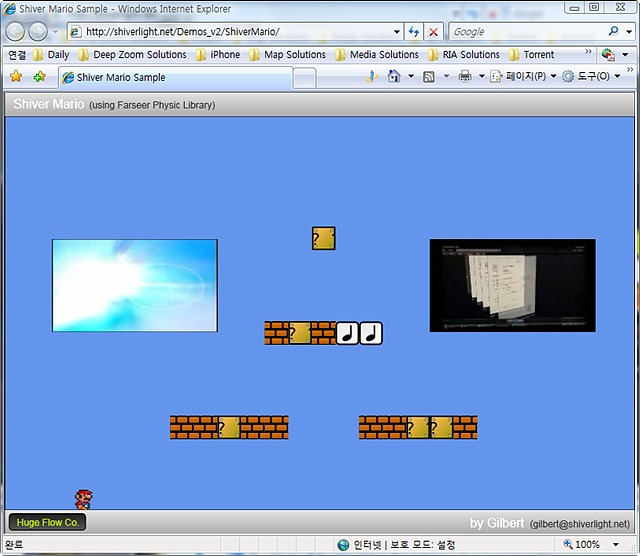Screen dimensions: 640x556
Task: Open a new blank tab
Action: 304,78
